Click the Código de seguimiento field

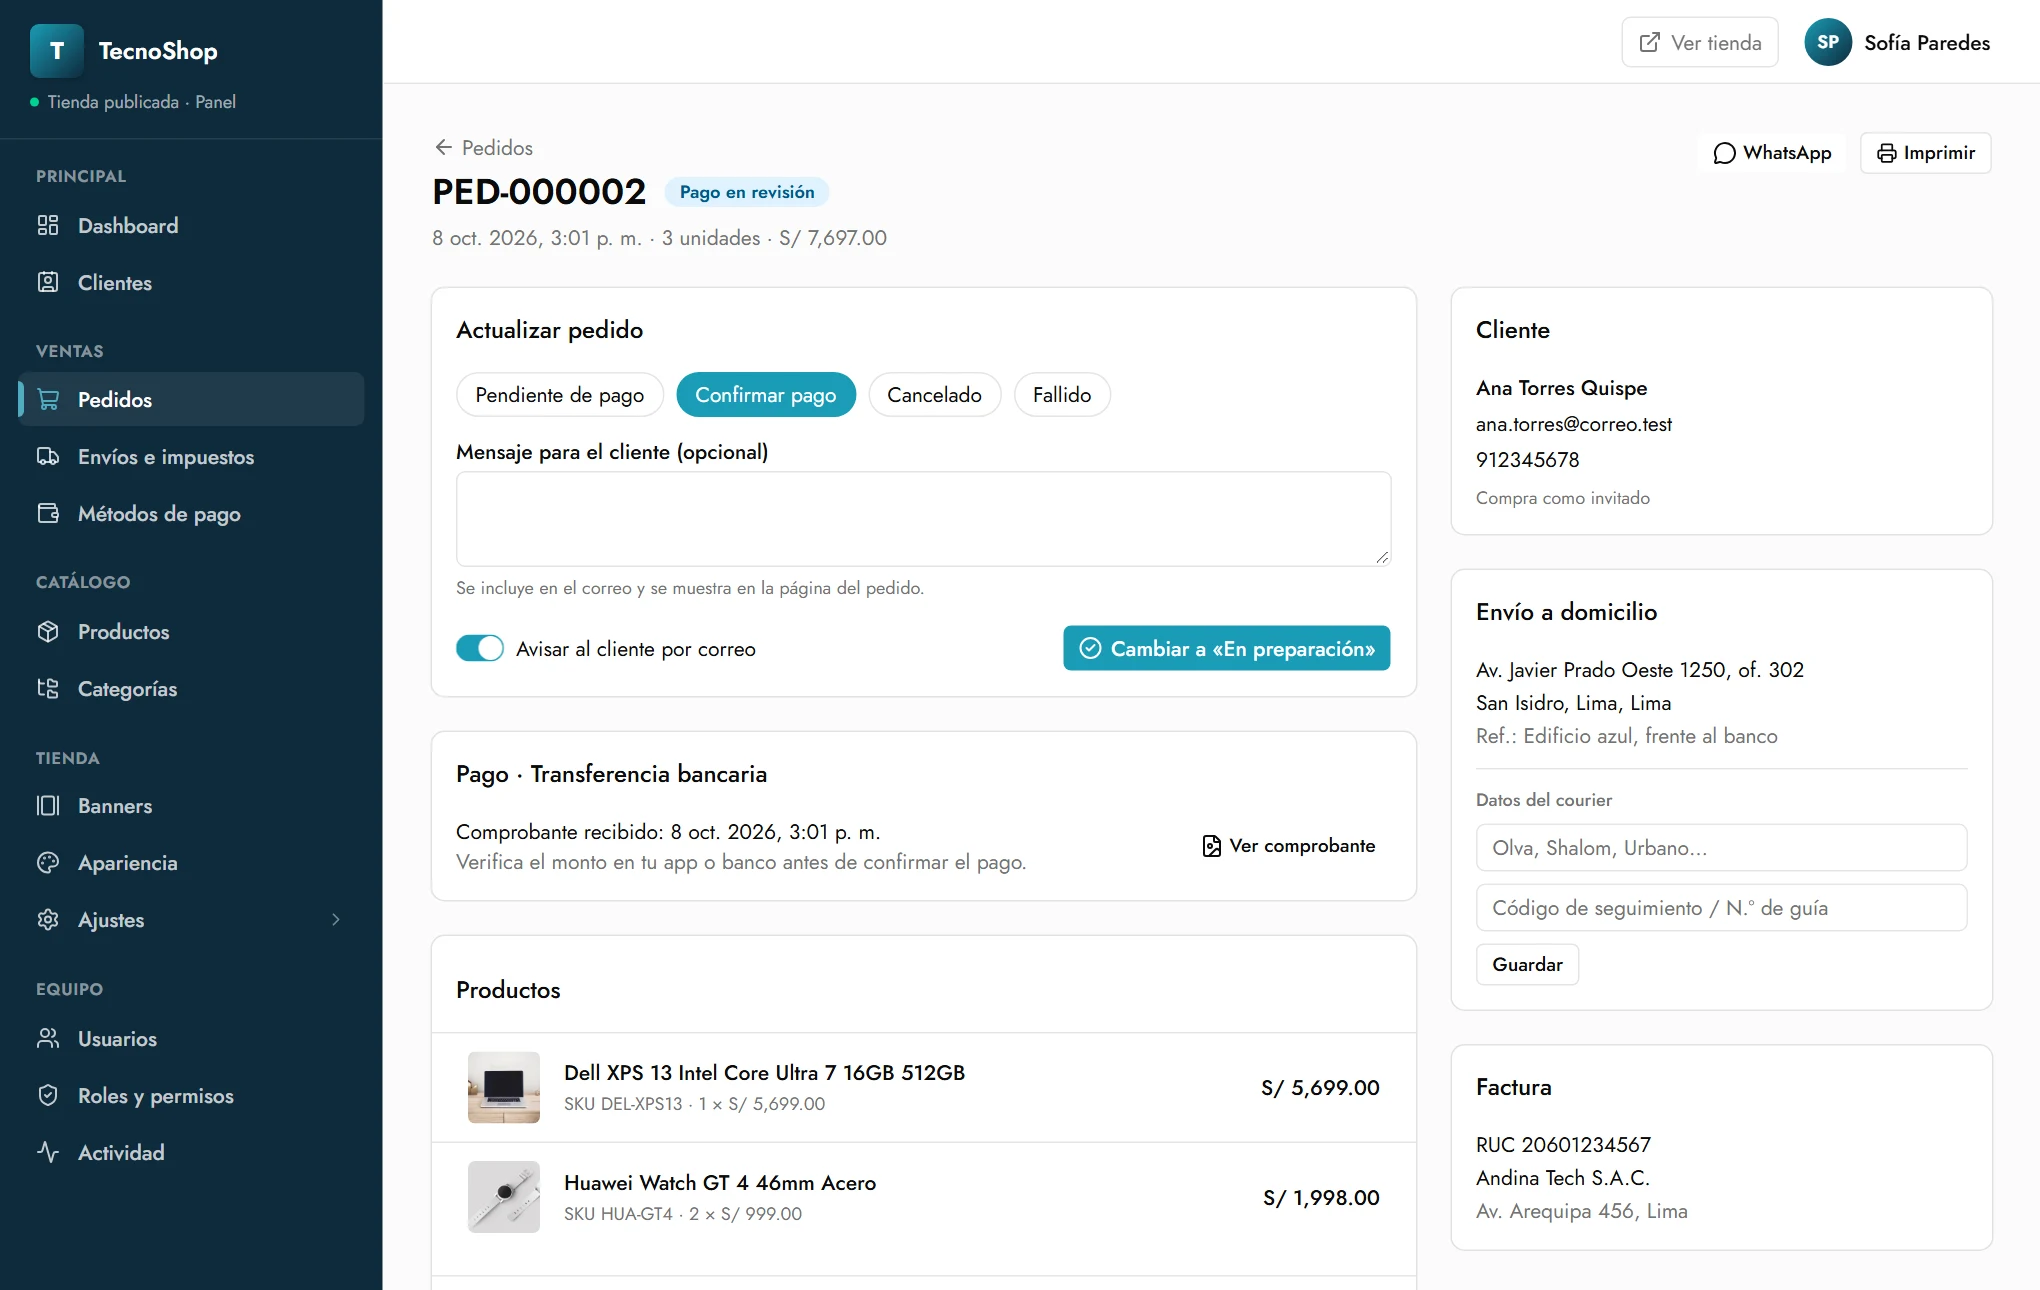[x=1722, y=908]
